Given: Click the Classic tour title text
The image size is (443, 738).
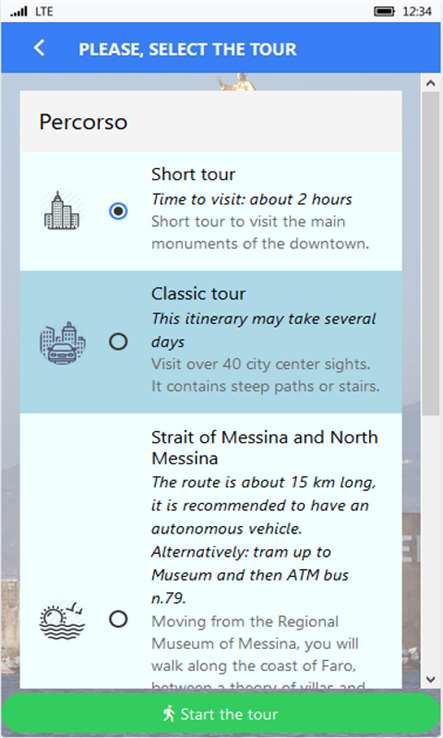Looking at the screenshot, I should click(198, 294).
